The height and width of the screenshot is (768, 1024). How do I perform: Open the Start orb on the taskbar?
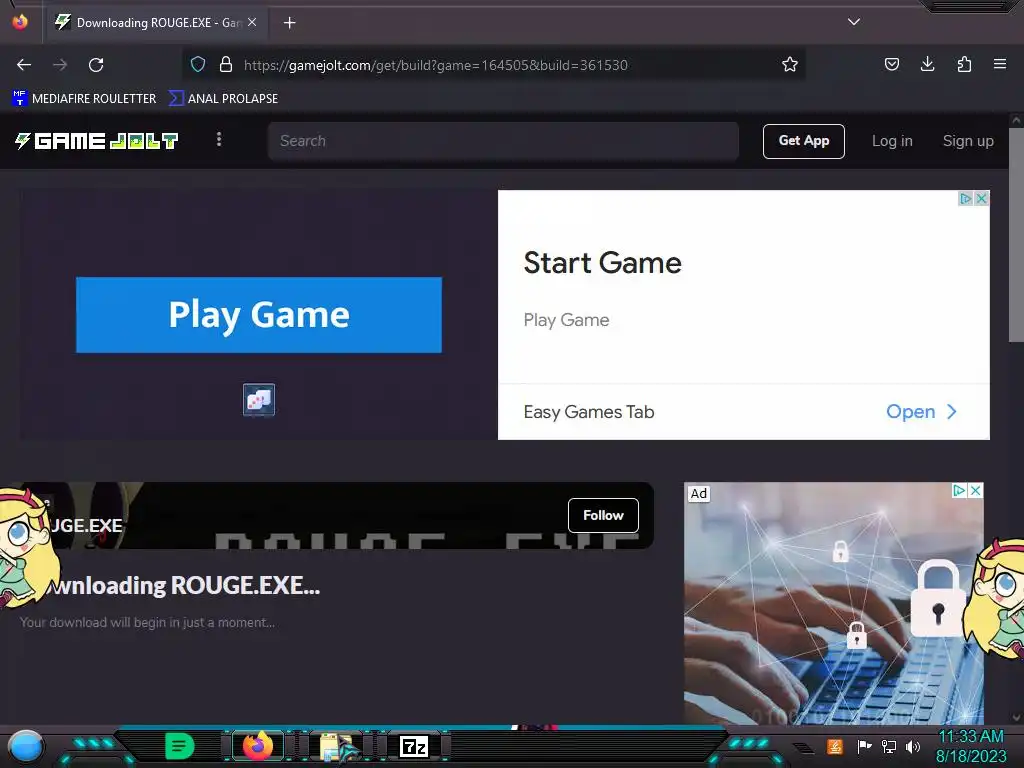tap(25, 747)
